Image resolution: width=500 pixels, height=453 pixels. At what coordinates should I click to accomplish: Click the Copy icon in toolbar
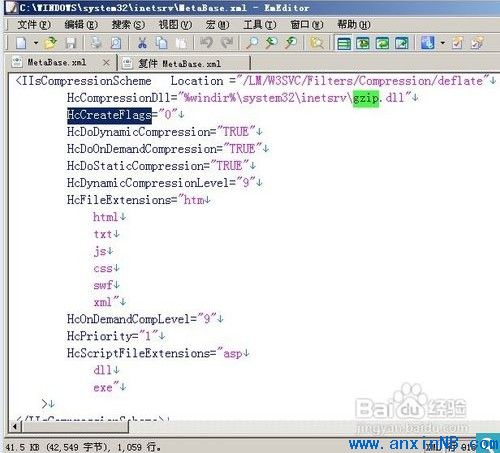pyautogui.click(x=162, y=43)
